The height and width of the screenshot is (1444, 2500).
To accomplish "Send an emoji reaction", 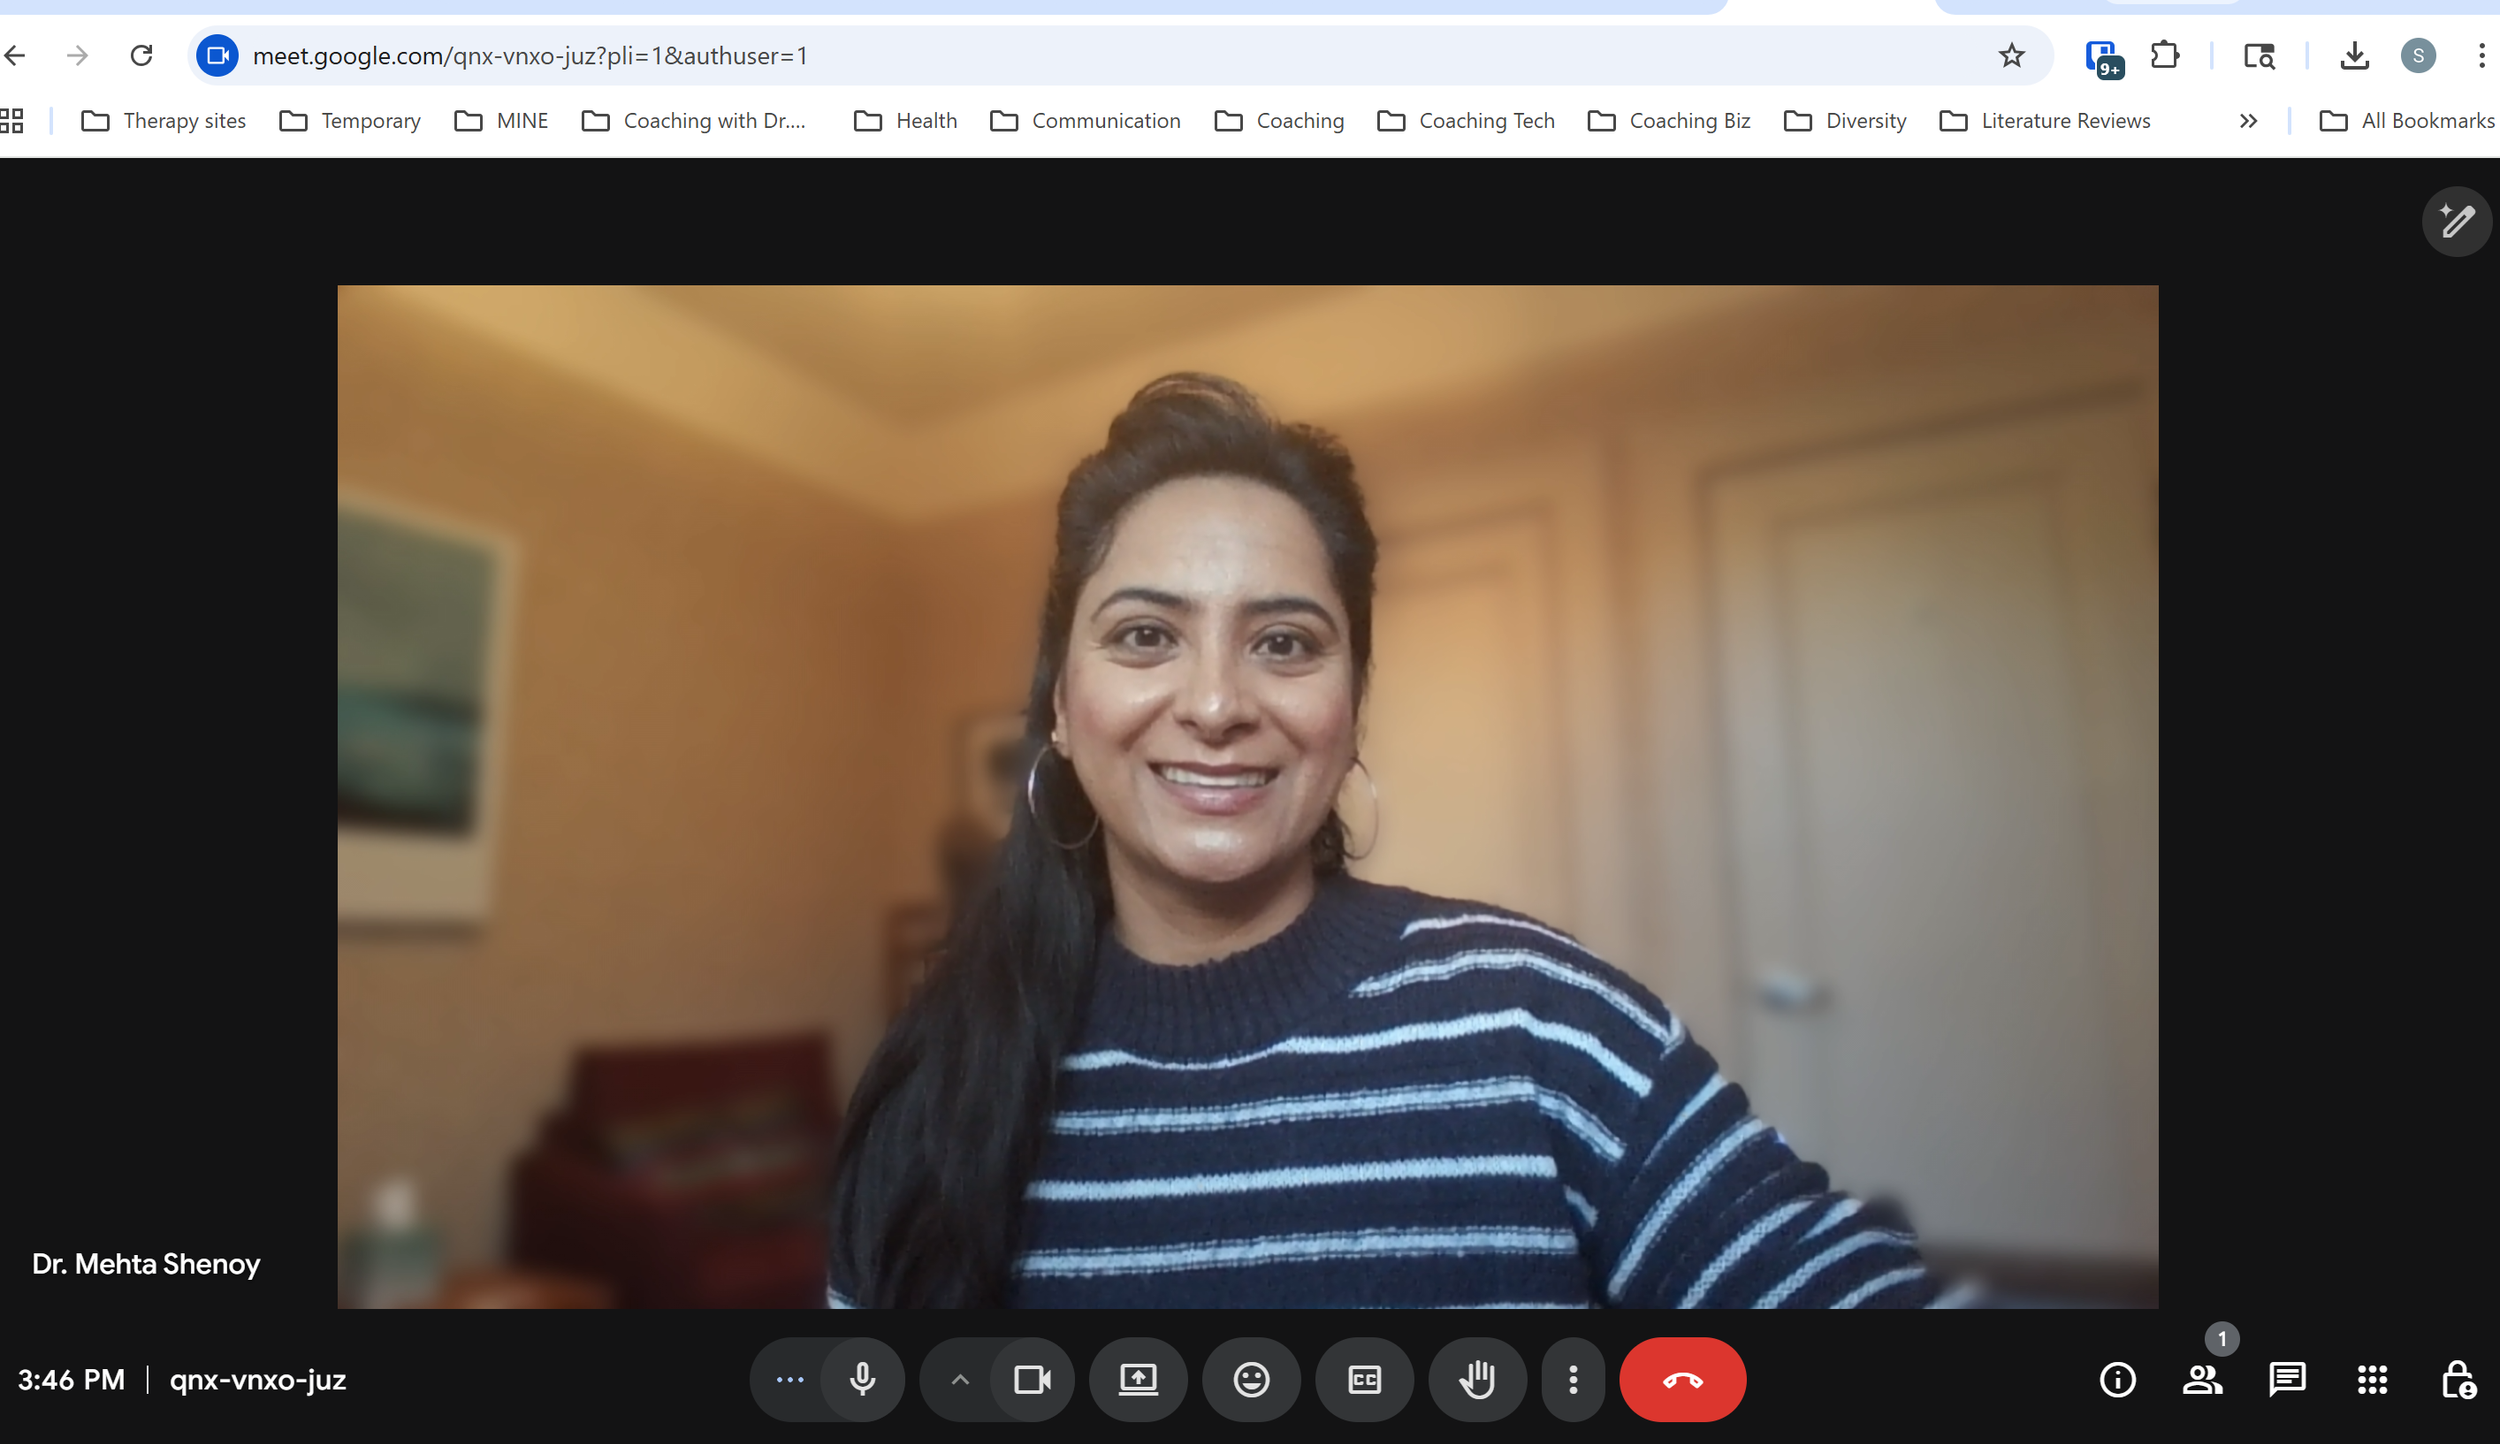I will tap(1251, 1380).
